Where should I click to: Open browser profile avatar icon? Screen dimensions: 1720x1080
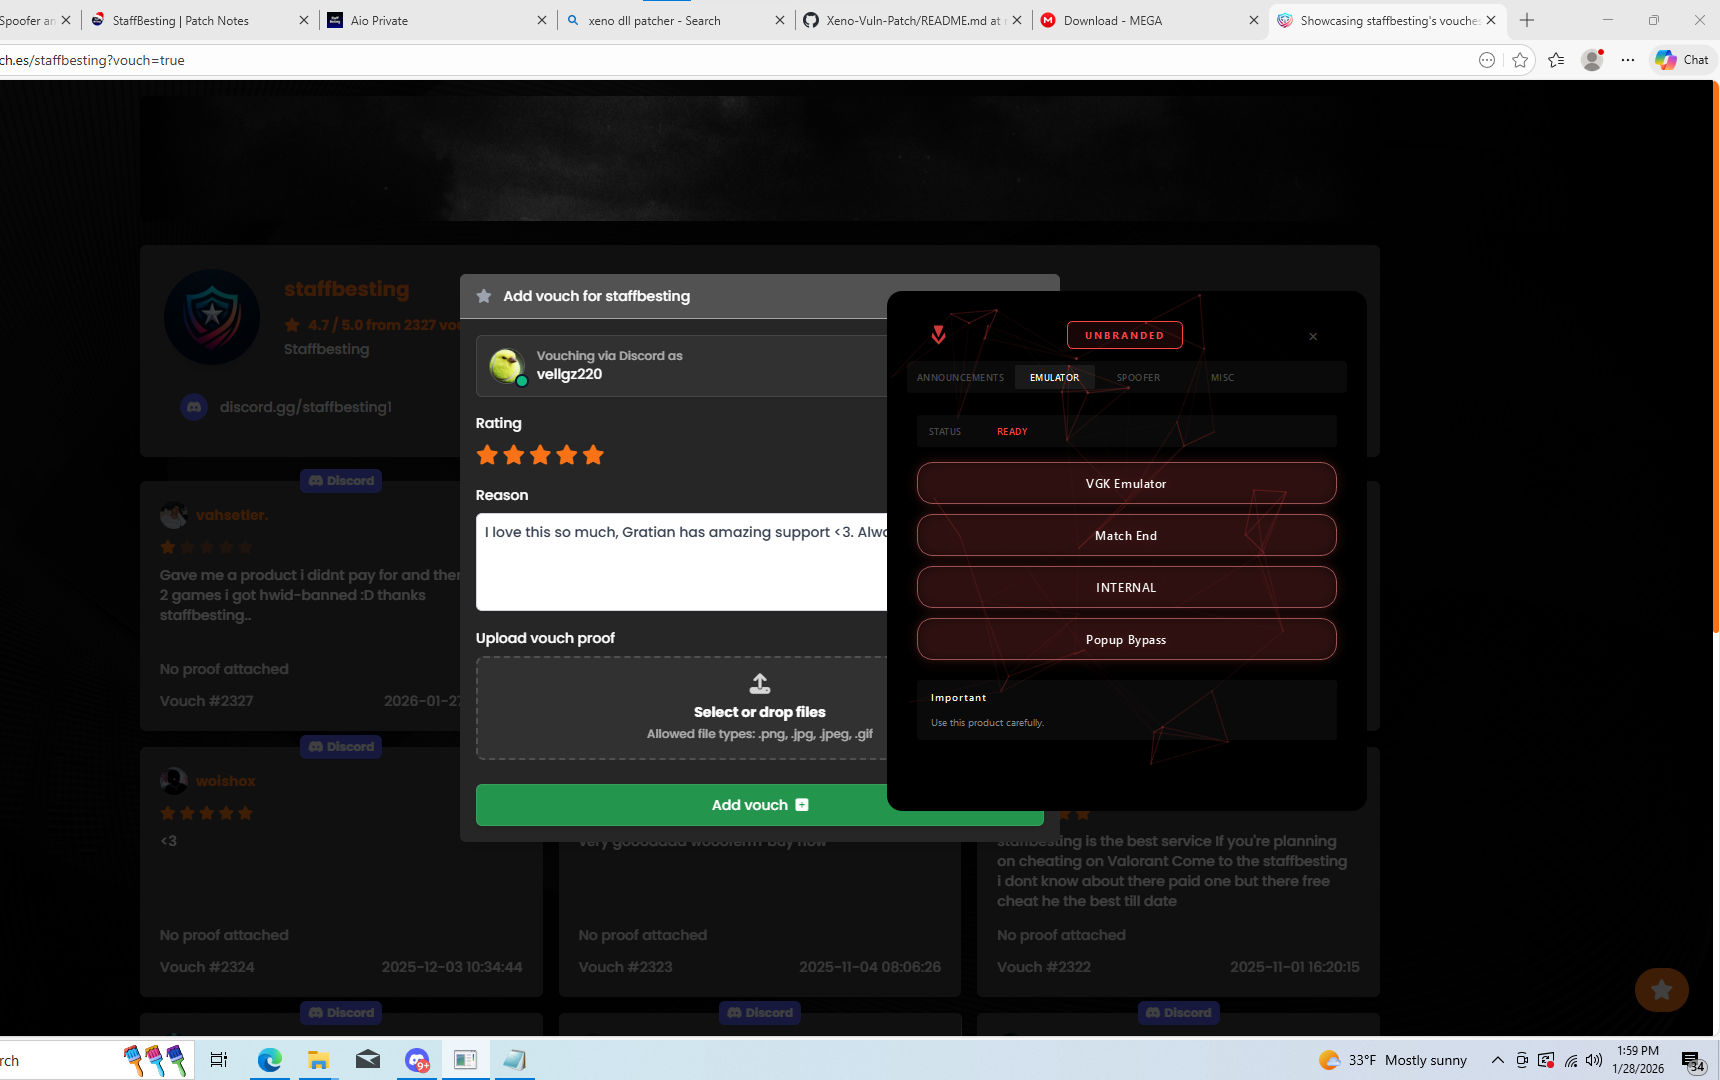click(x=1592, y=60)
